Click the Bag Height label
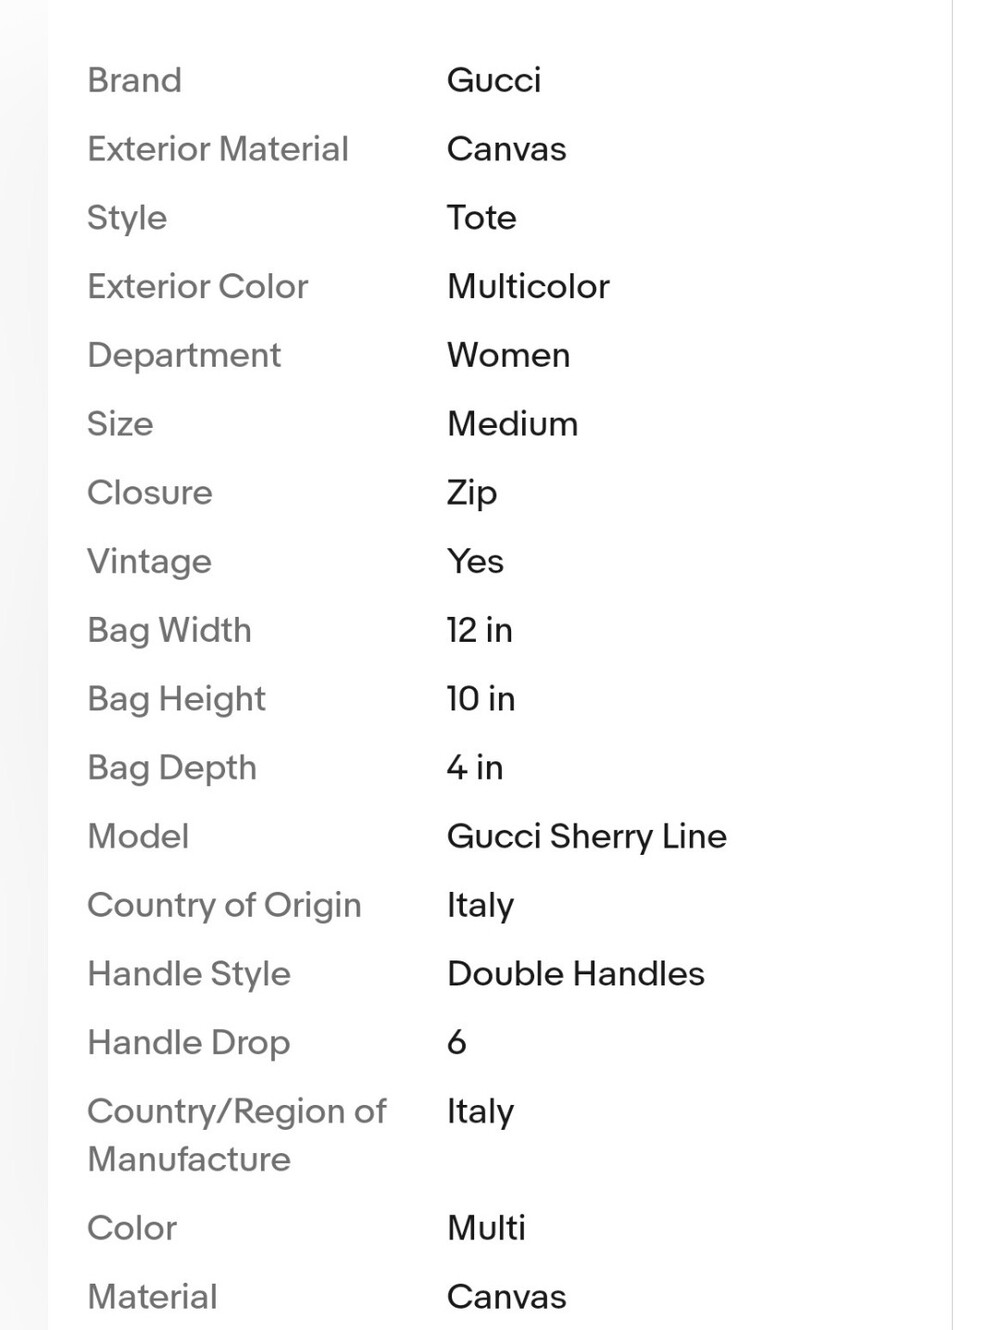This screenshot has height=1330, width=1000. tap(176, 700)
